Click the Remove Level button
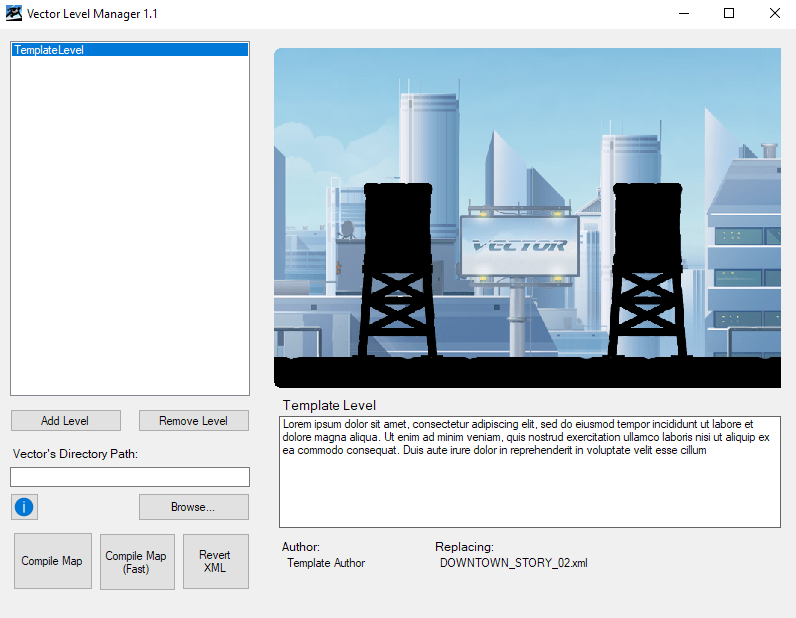The height and width of the screenshot is (618, 796). pos(193,420)
